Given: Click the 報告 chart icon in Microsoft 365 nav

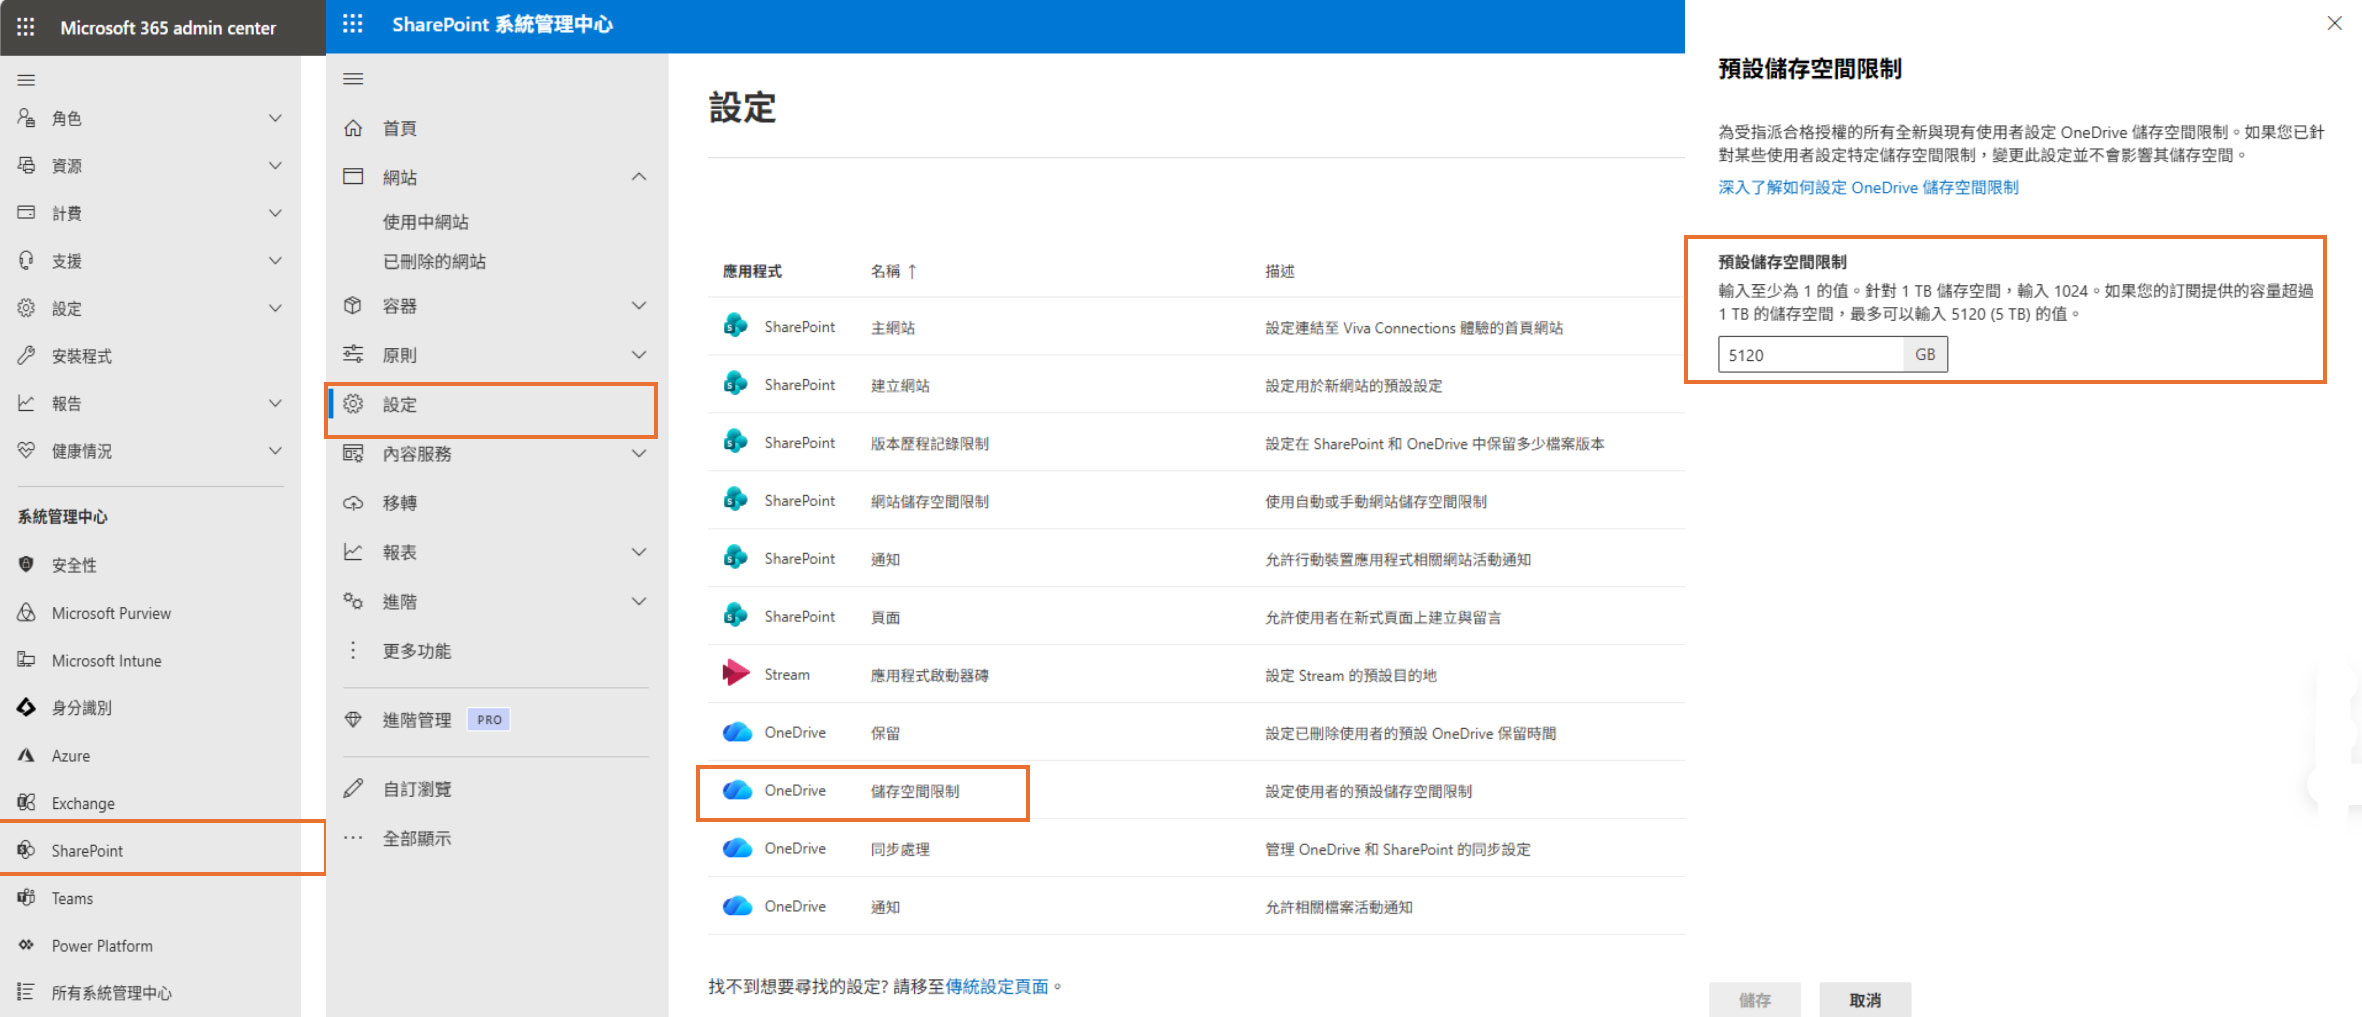Looking at the screenshot, I should pos(27,403).
